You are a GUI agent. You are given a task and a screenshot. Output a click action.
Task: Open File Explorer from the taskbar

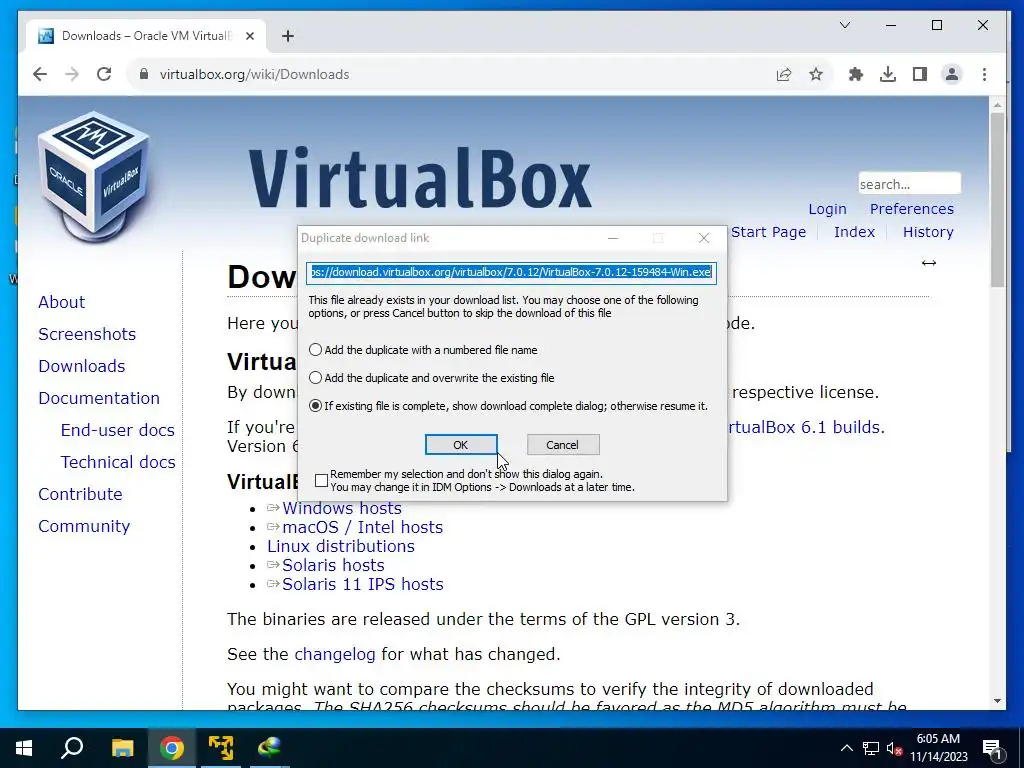tap(122, 748)
